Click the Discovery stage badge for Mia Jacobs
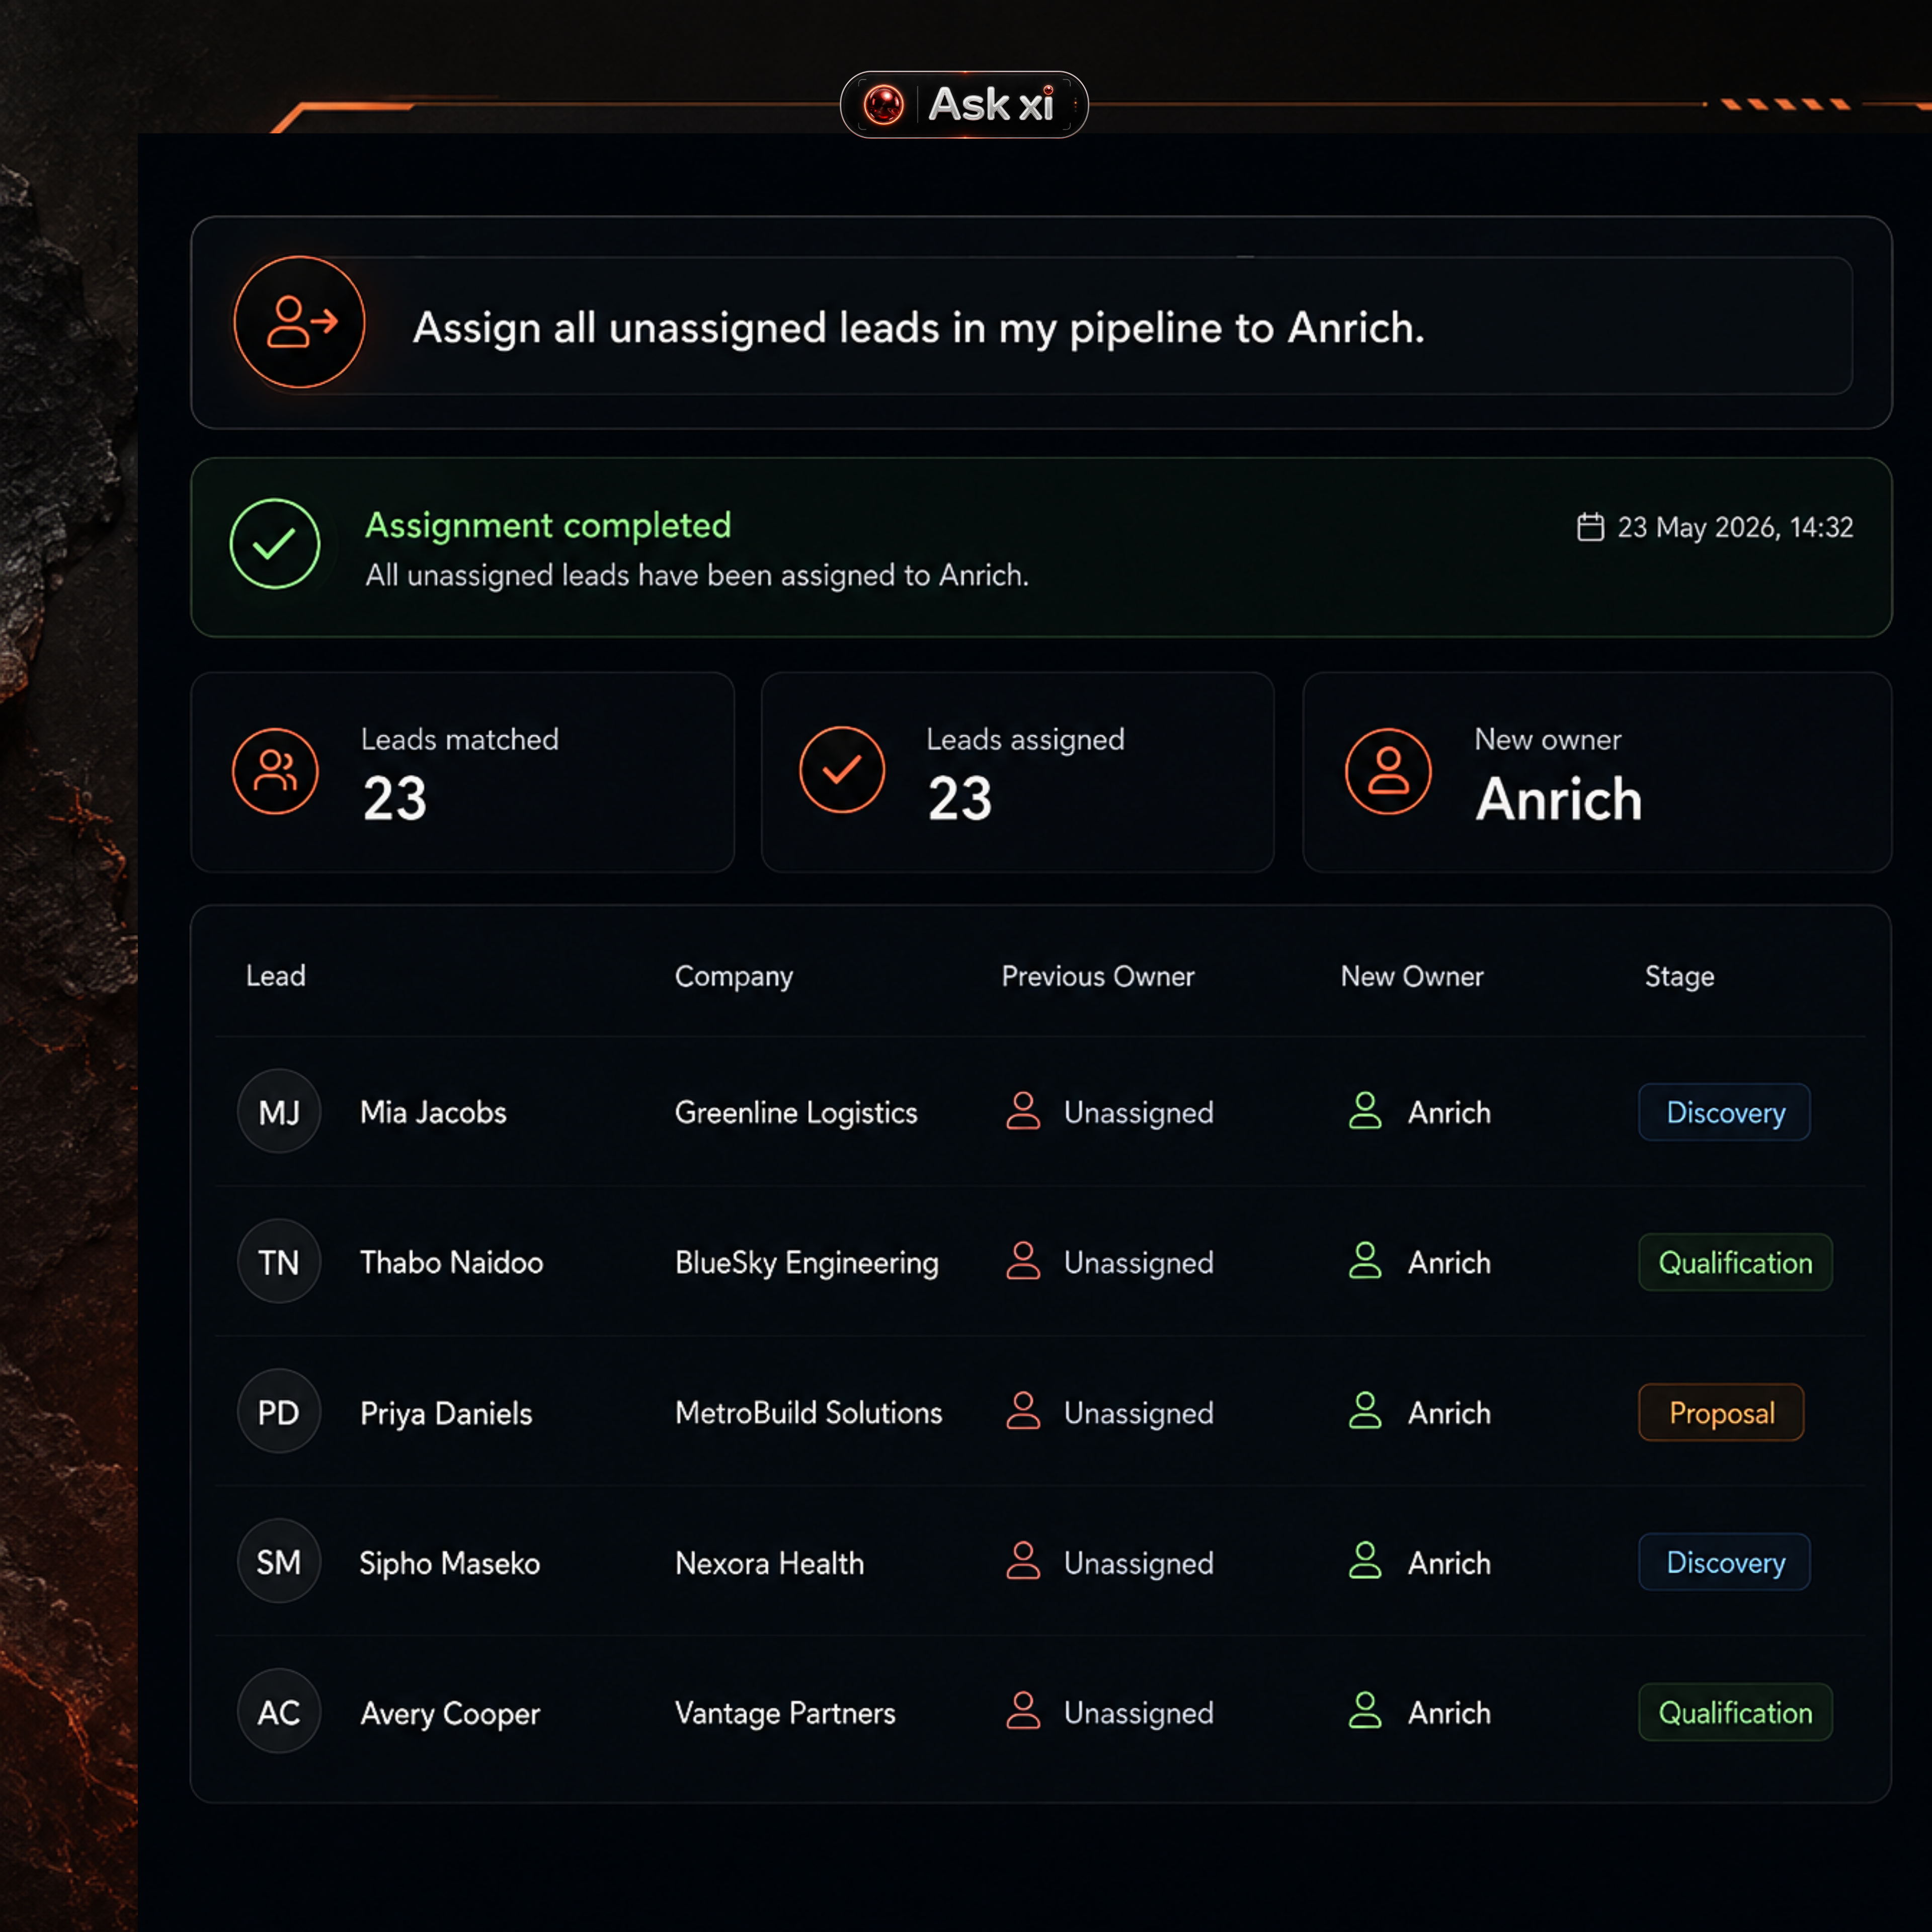Screen dimensions: 1932x1932 [1724, 1112]
